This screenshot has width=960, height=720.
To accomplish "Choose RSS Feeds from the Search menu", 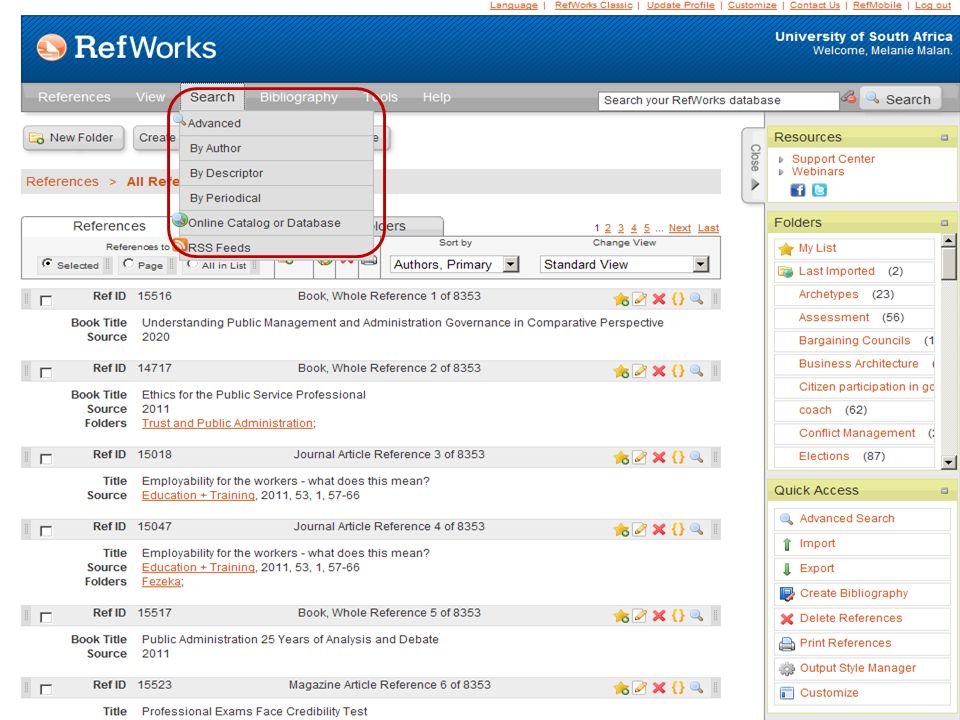I will (276, 247).
